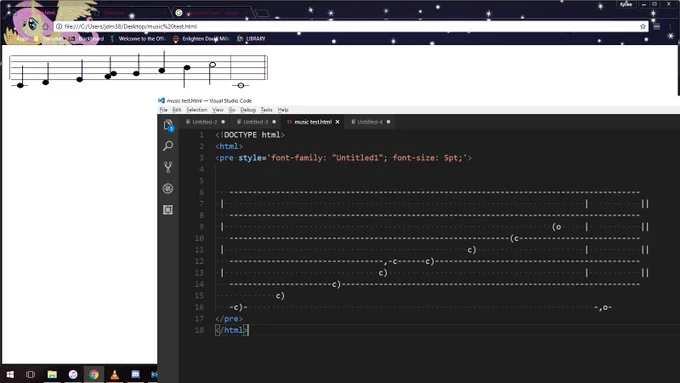
Task: Open the Source Control view in VS Code
Action: [168, 167]
